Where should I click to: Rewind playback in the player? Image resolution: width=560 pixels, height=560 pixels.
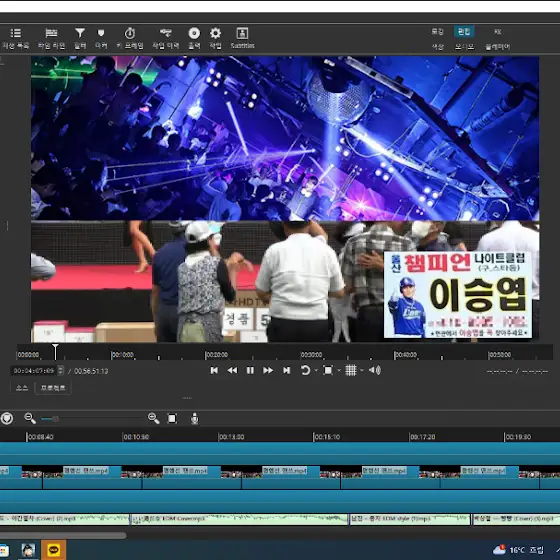(x=232, y=370)
